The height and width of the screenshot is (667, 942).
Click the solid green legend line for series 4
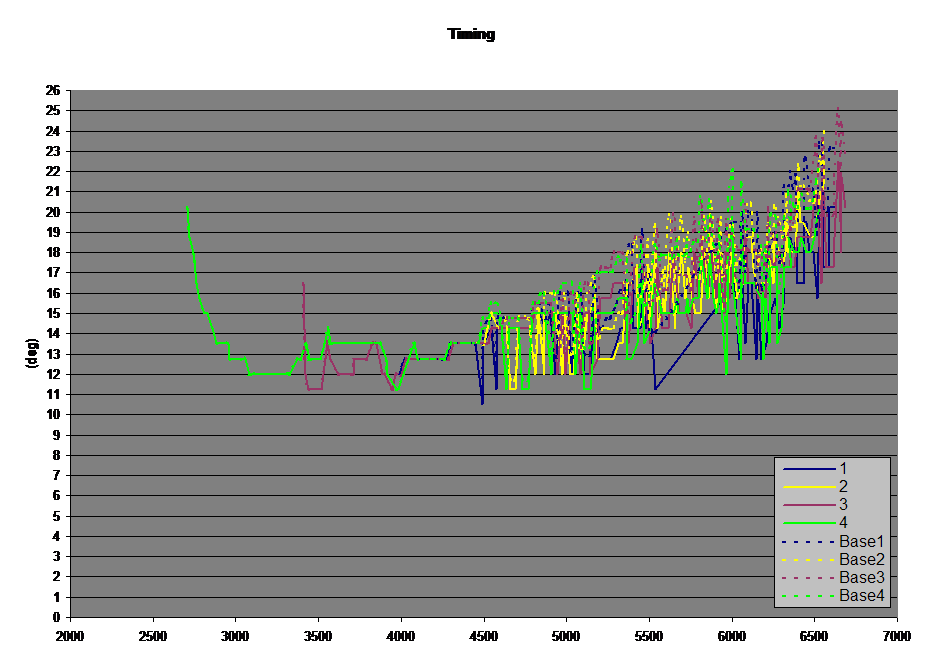pyautogui.click(x=809, y=523)
